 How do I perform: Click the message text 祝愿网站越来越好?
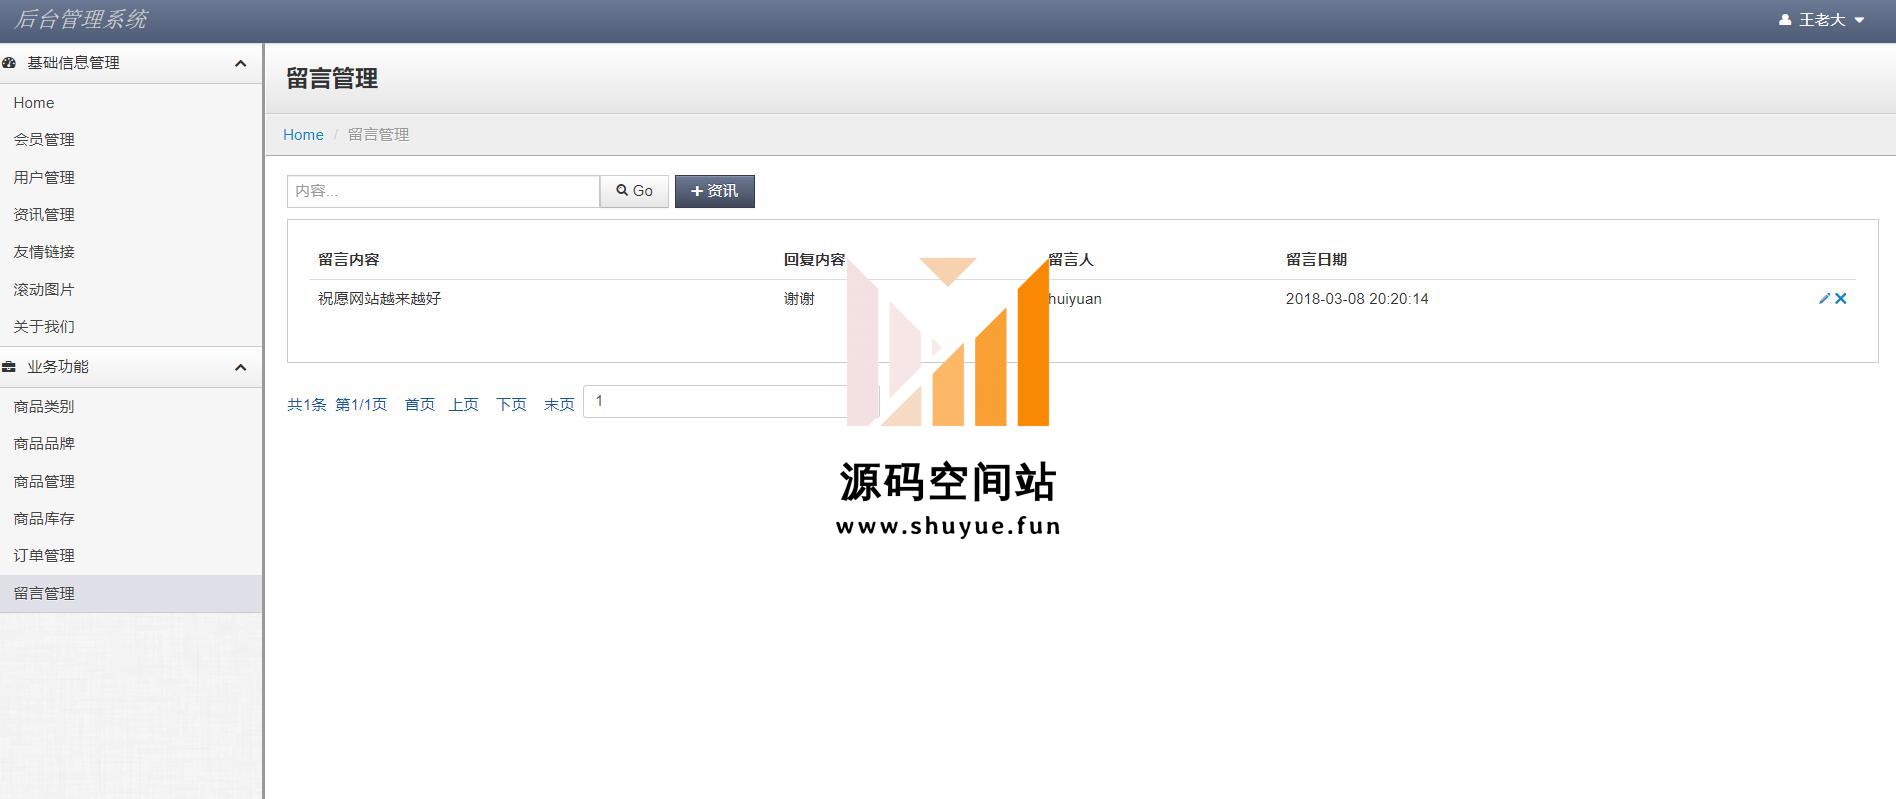coord(380,298)
